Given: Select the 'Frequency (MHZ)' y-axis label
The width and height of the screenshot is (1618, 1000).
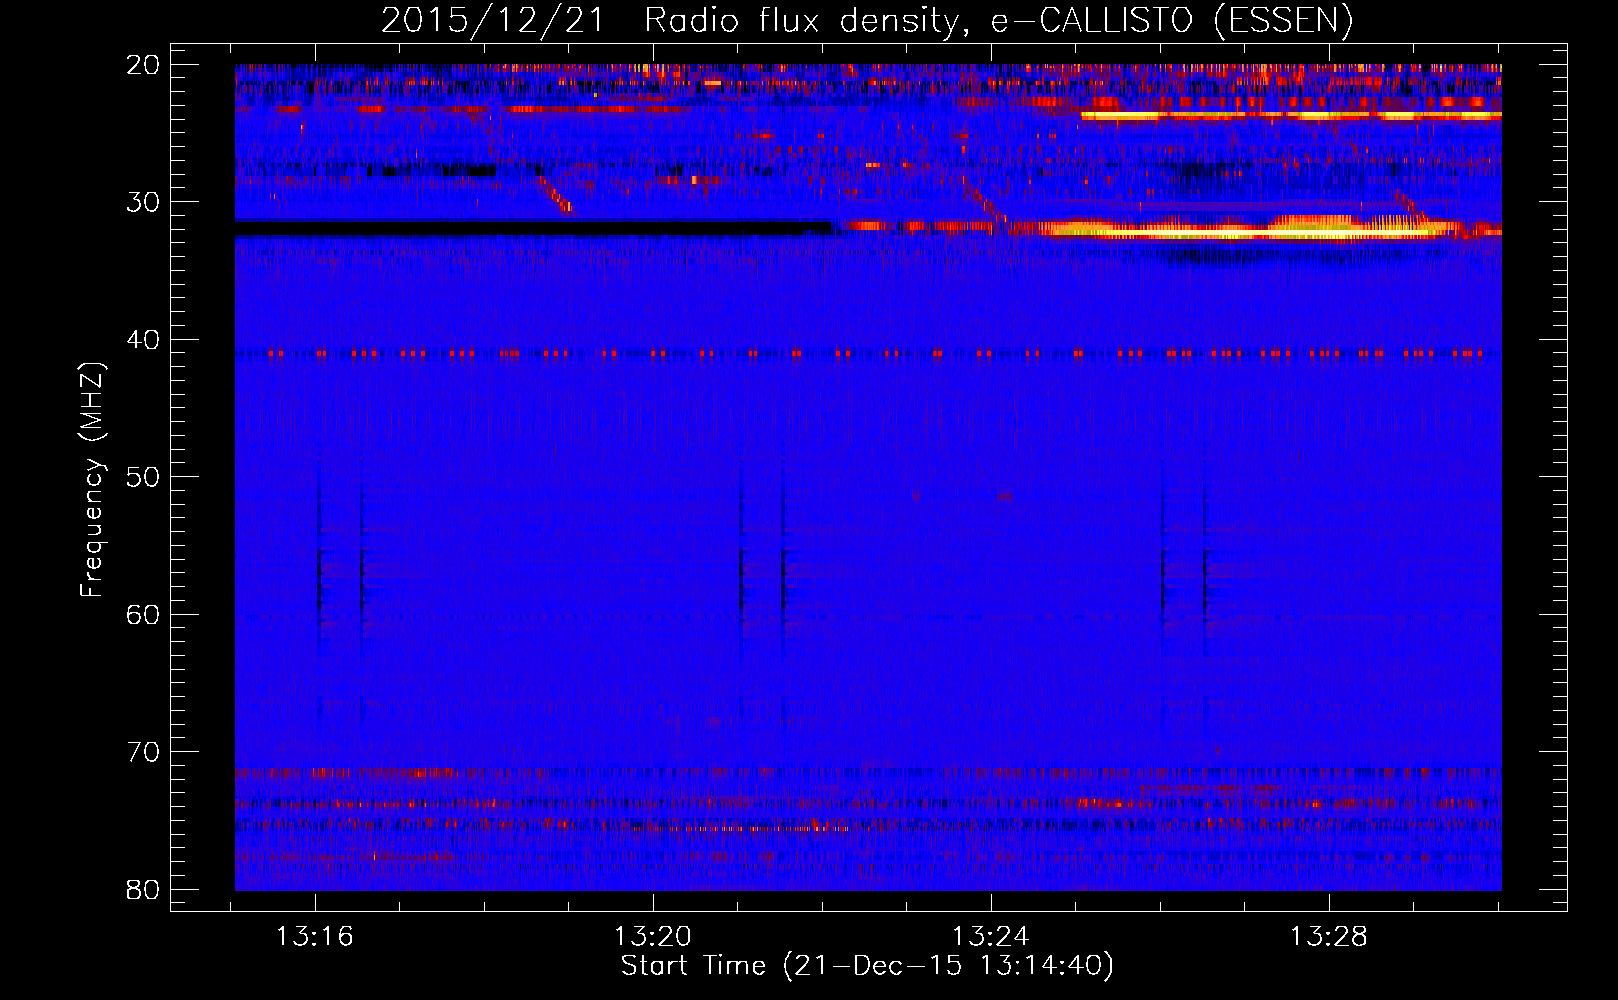Looking at the screenshot, I should pyautogui.click(x=92, y=480).
